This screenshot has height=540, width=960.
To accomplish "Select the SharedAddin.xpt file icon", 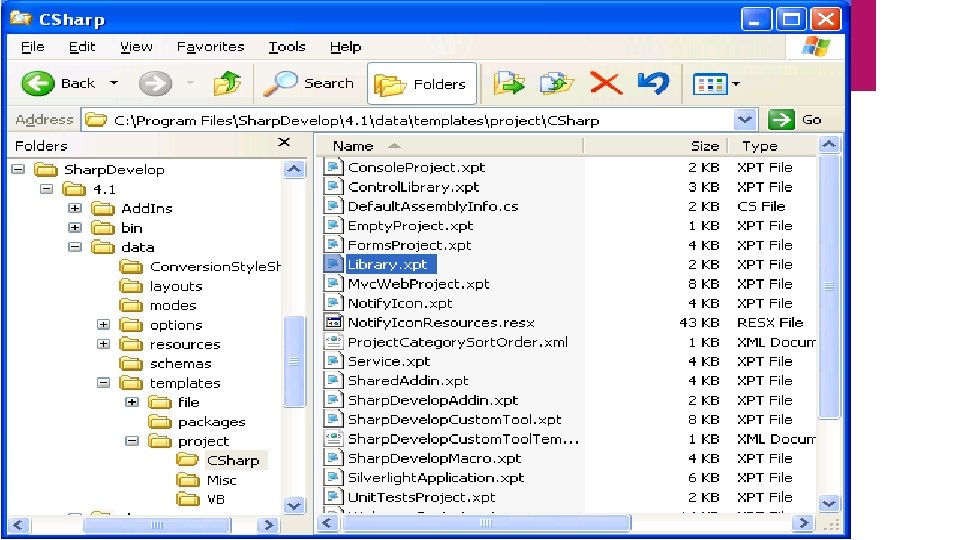I will click(x=333, y=381).
